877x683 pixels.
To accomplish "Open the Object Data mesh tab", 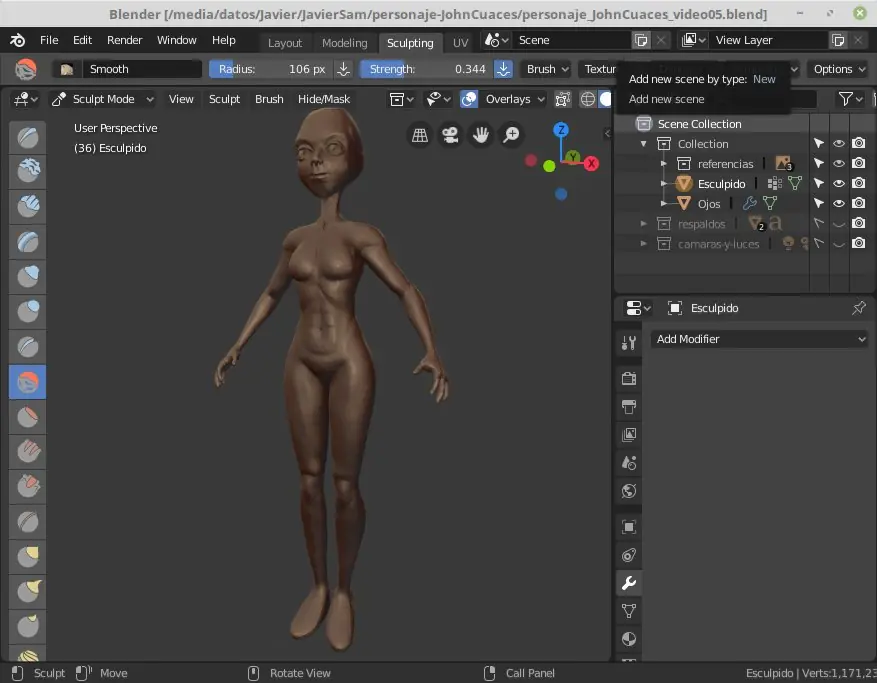I will point(629,611).
